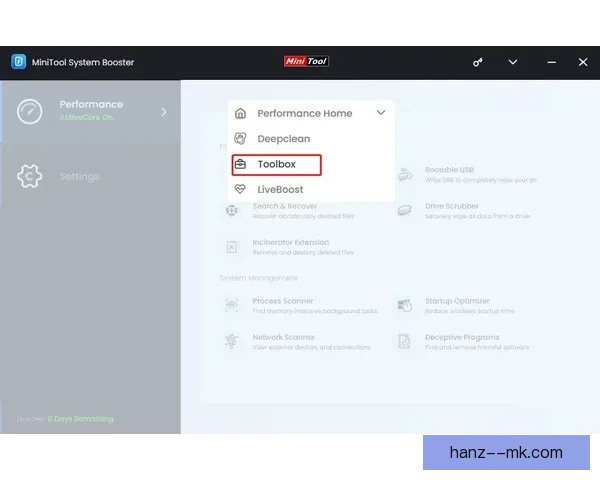600x480 pixels.
Task: Click the Toolbox briefcase icon
Action: click(x=240, y=164)
